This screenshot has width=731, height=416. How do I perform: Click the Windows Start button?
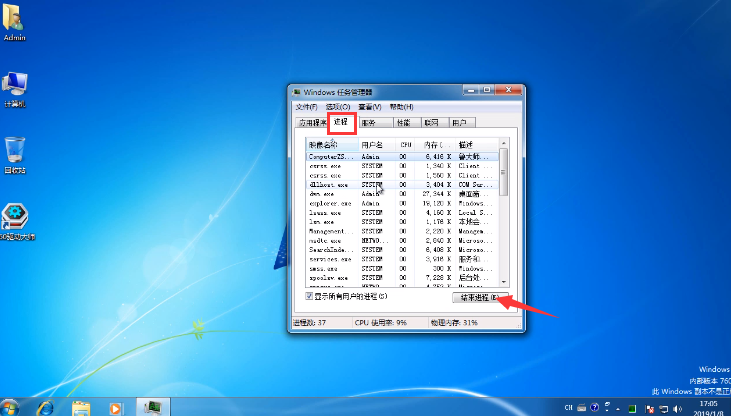coord(11,407)
